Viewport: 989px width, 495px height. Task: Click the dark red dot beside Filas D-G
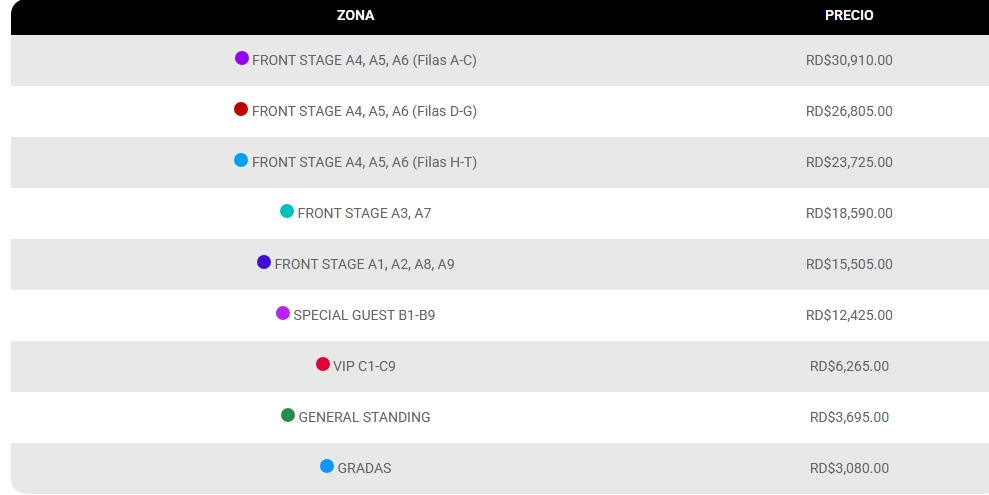tap(241, 109)
